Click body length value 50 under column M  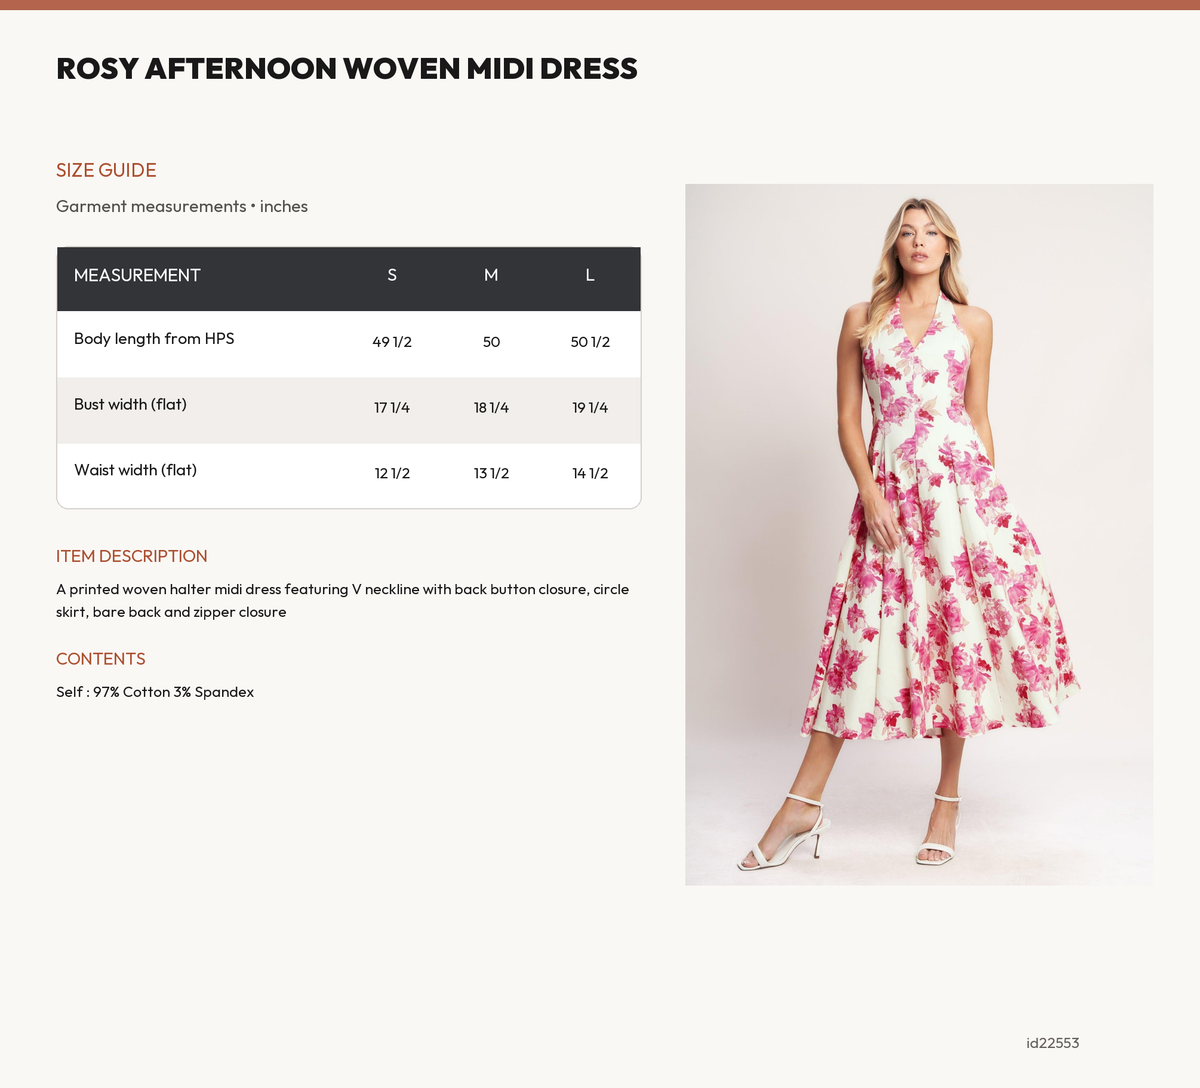(x=491, y=342)
